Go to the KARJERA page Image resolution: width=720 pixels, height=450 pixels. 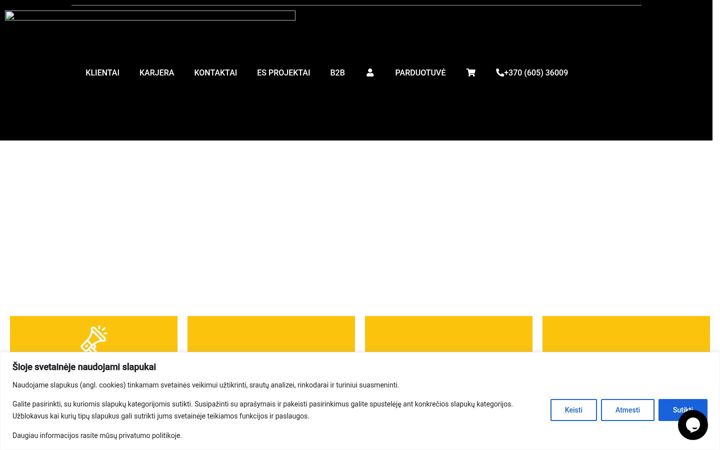click(157, 73)
